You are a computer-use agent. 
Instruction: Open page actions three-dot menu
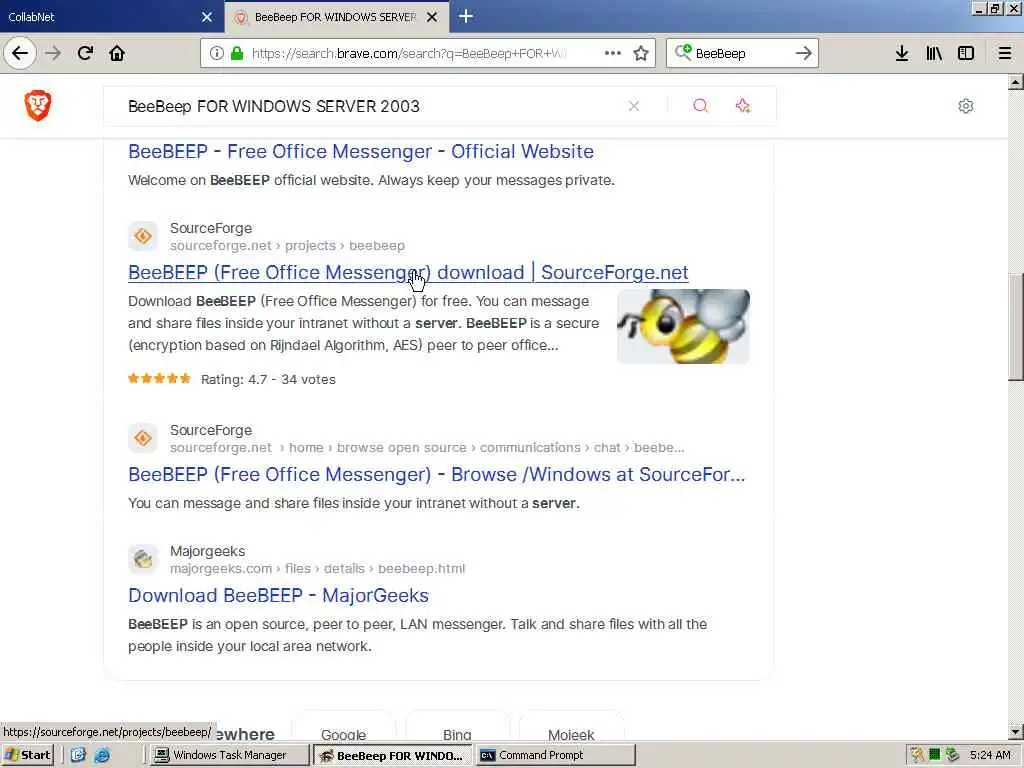click(613, 54)
